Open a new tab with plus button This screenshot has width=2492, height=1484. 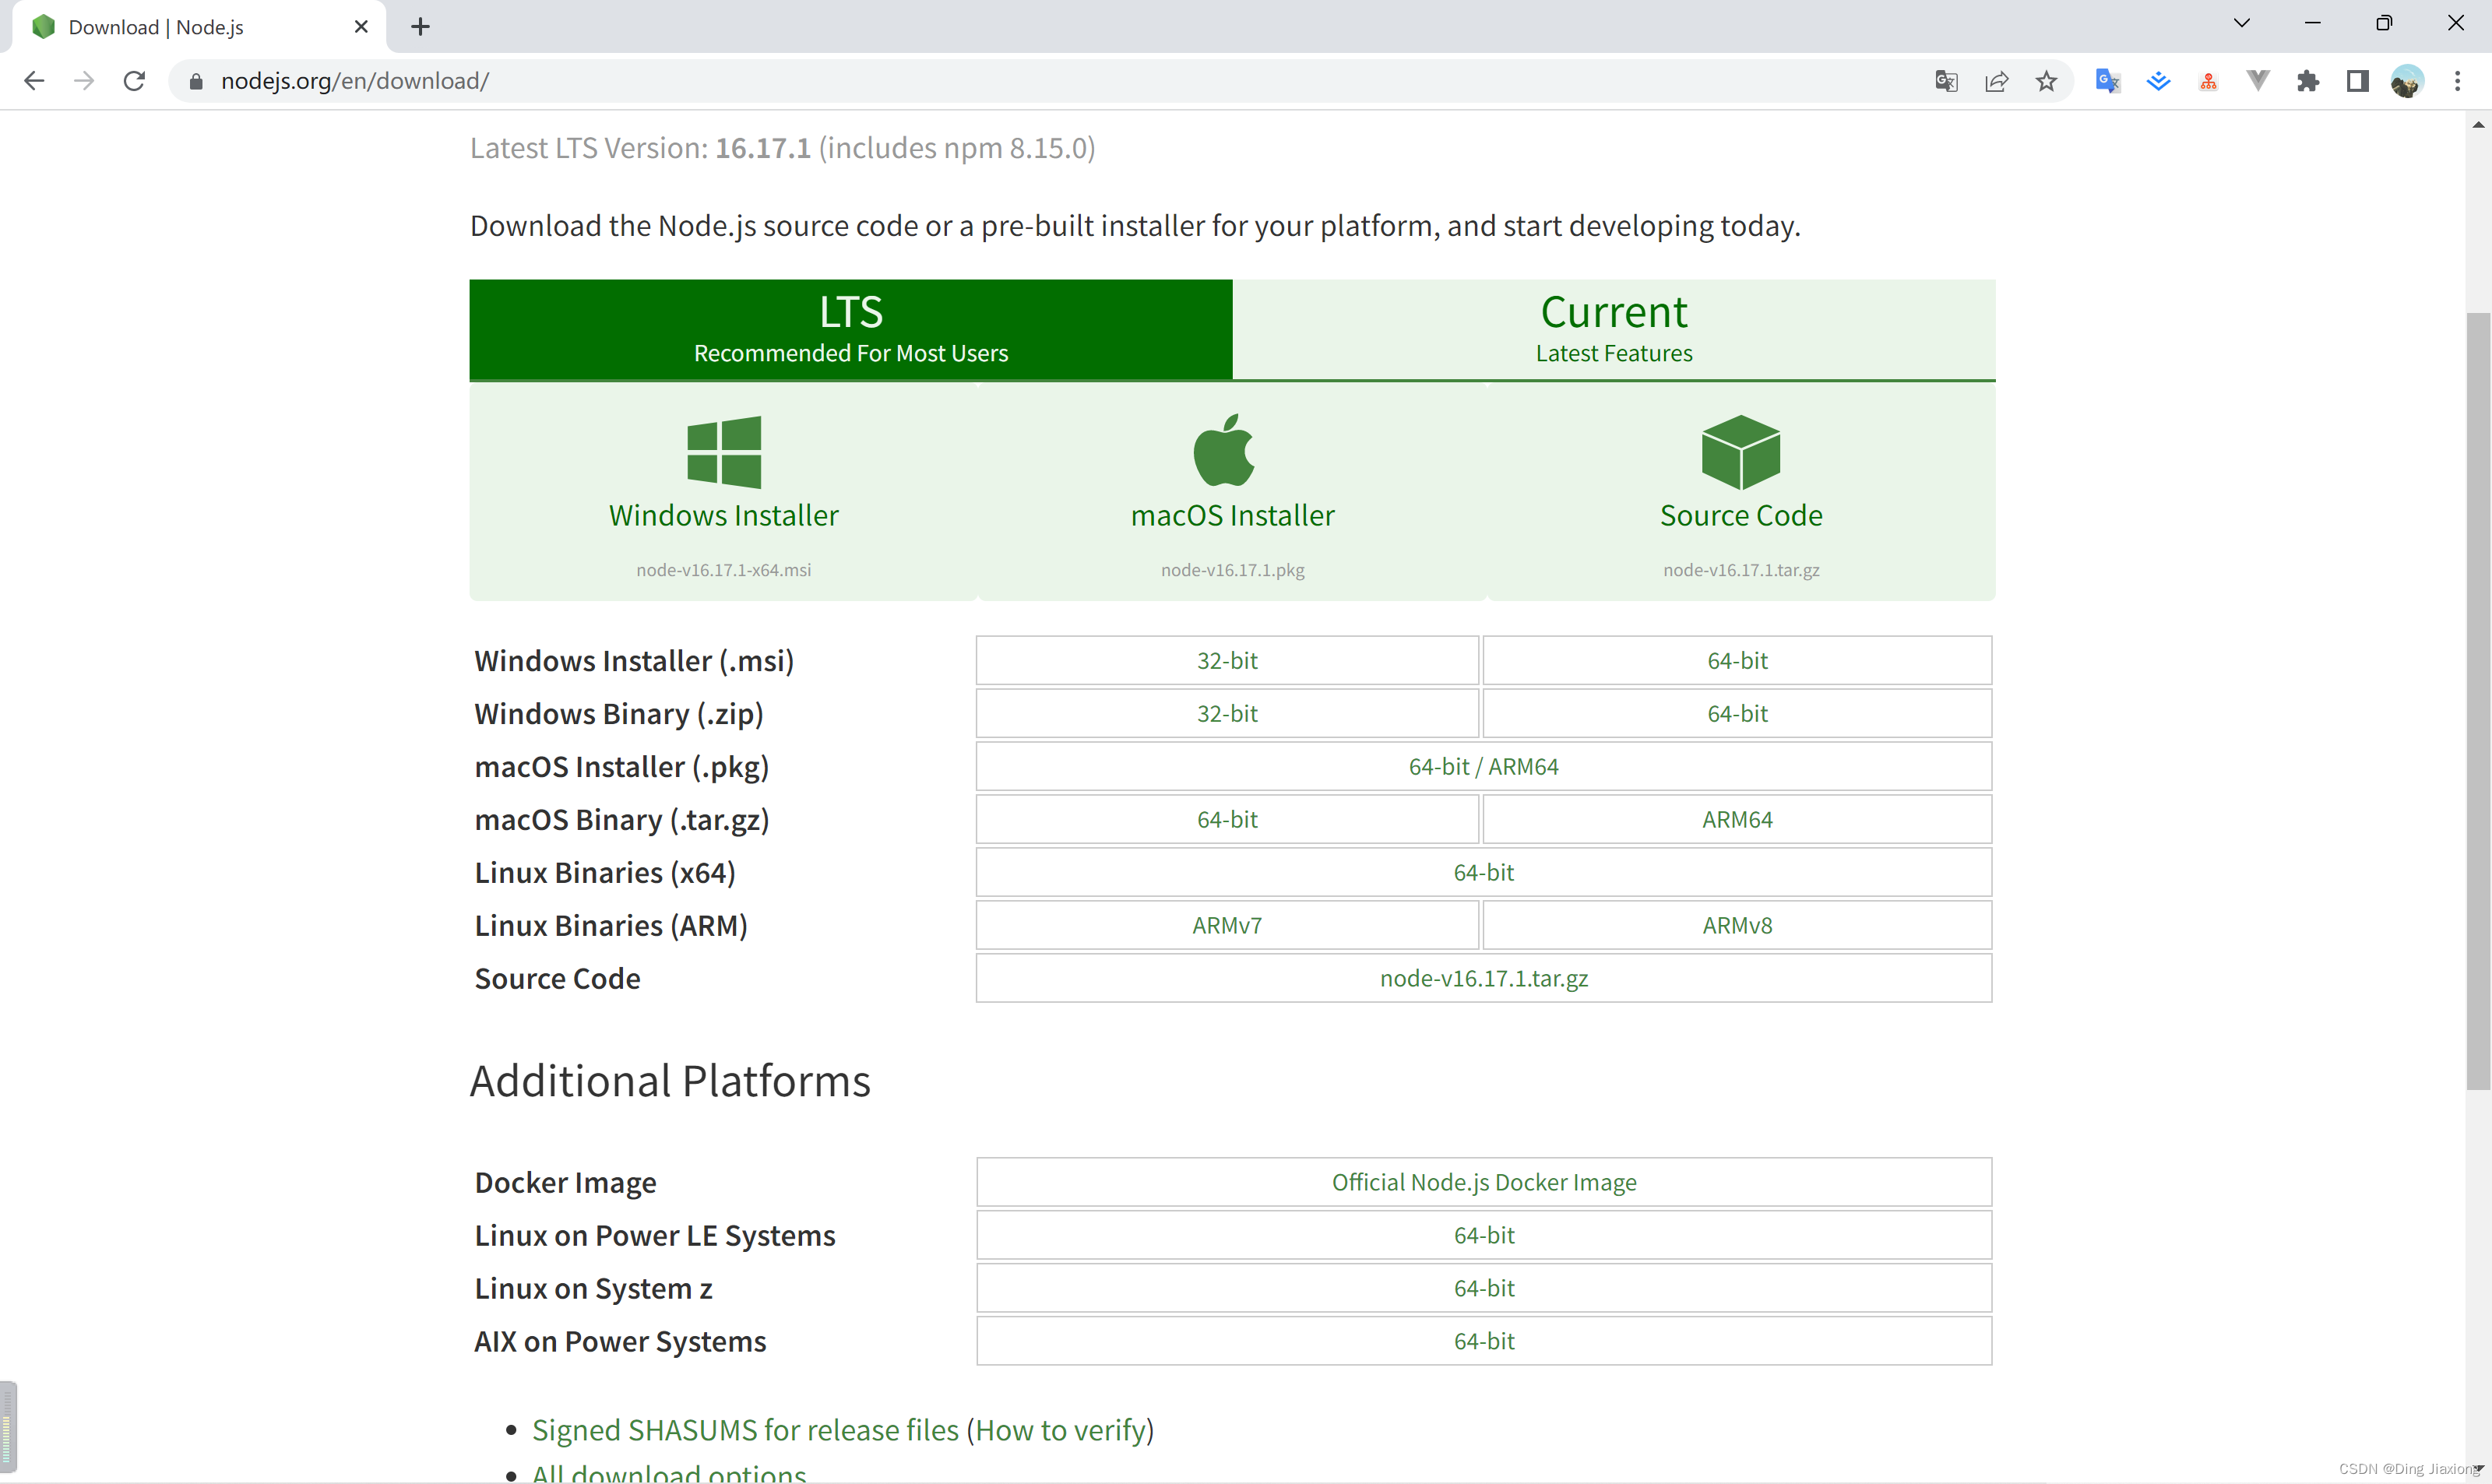click(x=420, y=27)
